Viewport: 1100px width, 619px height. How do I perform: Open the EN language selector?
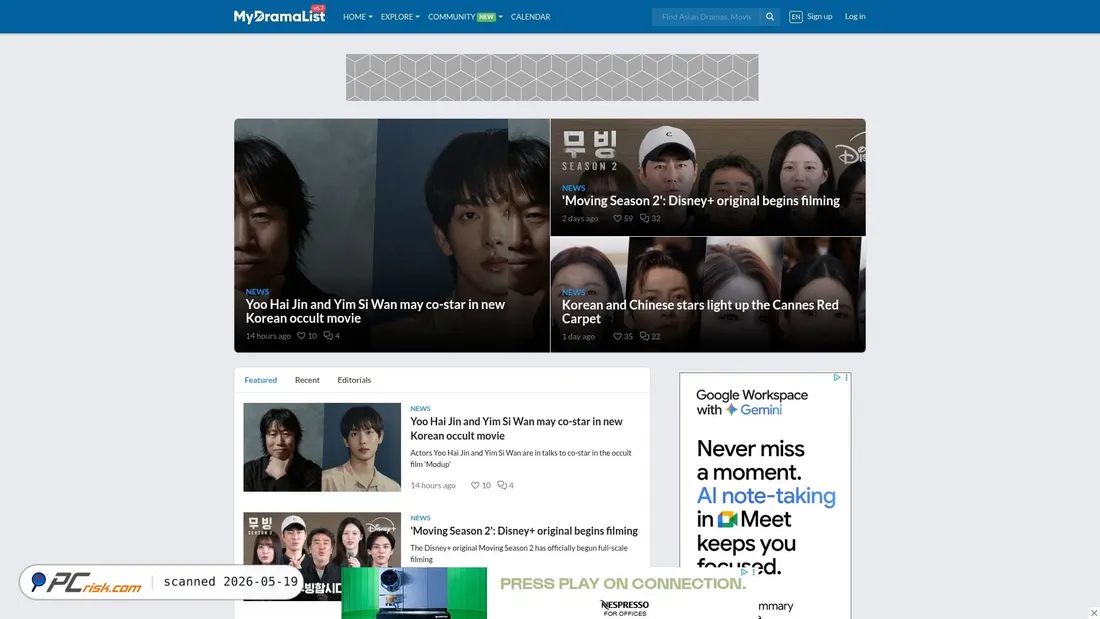pos(795,17)
